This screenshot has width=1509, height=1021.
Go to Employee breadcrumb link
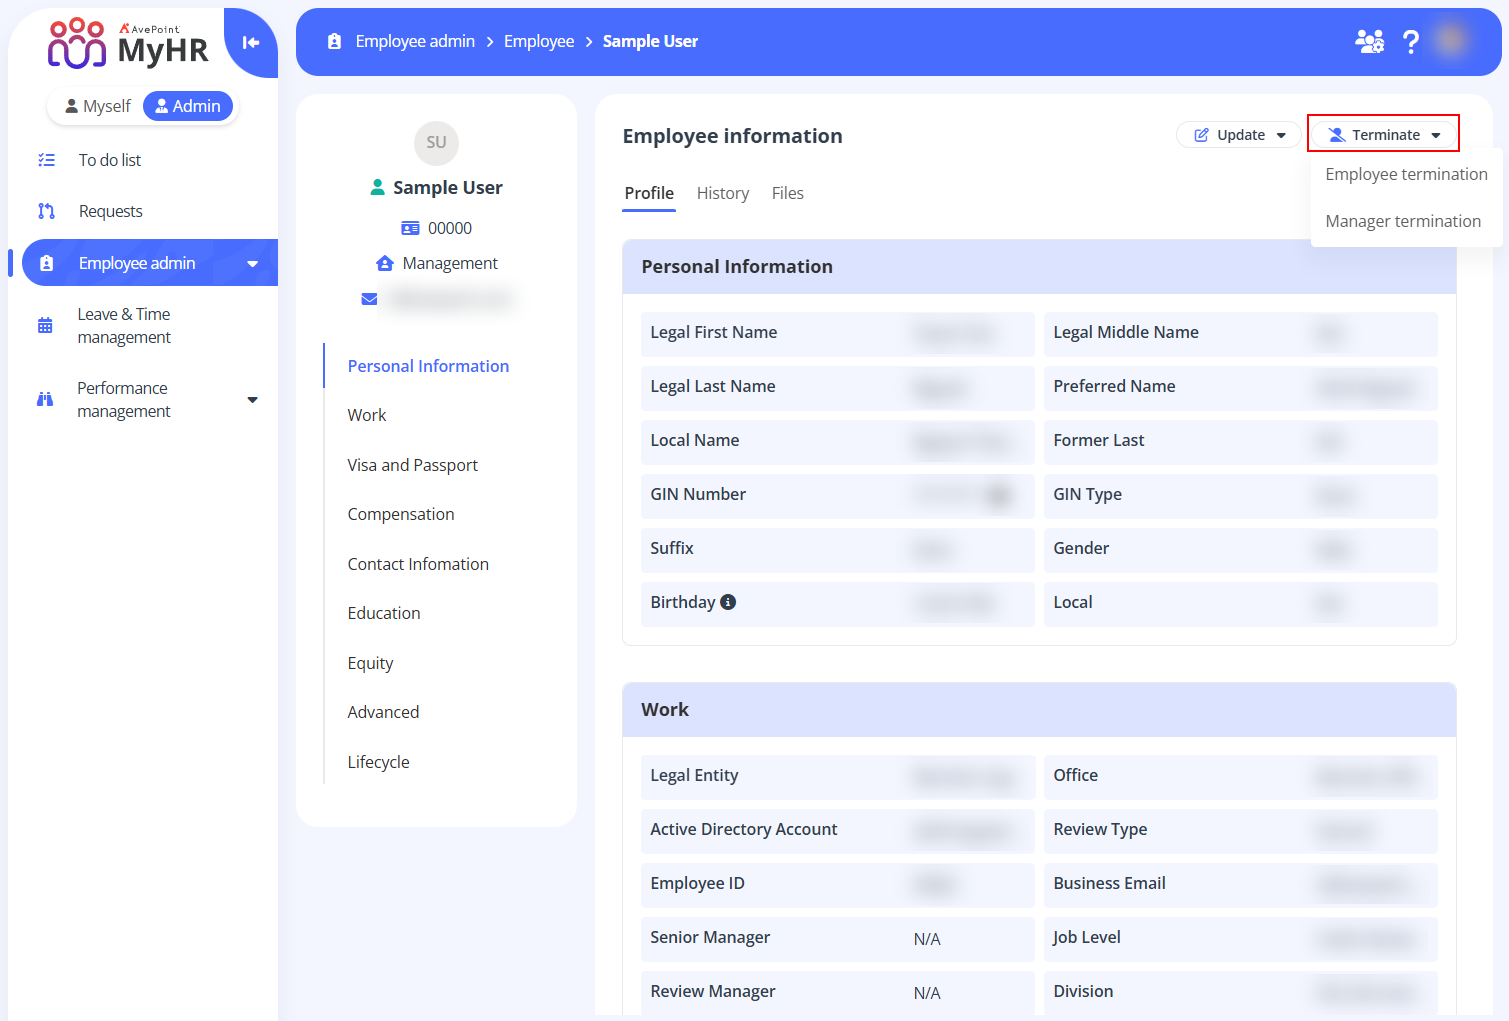538,41
